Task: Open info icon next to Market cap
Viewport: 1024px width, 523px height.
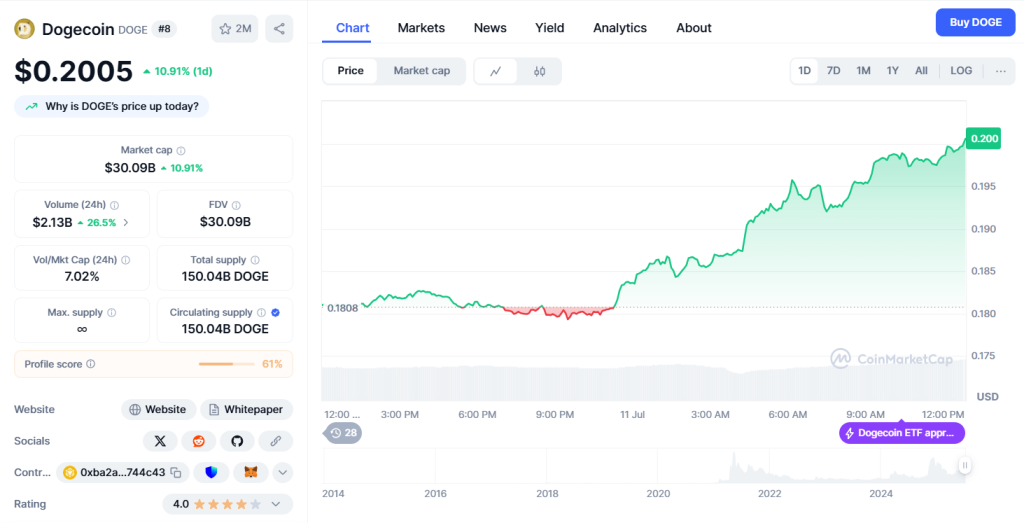Action: tap(181, 151)
